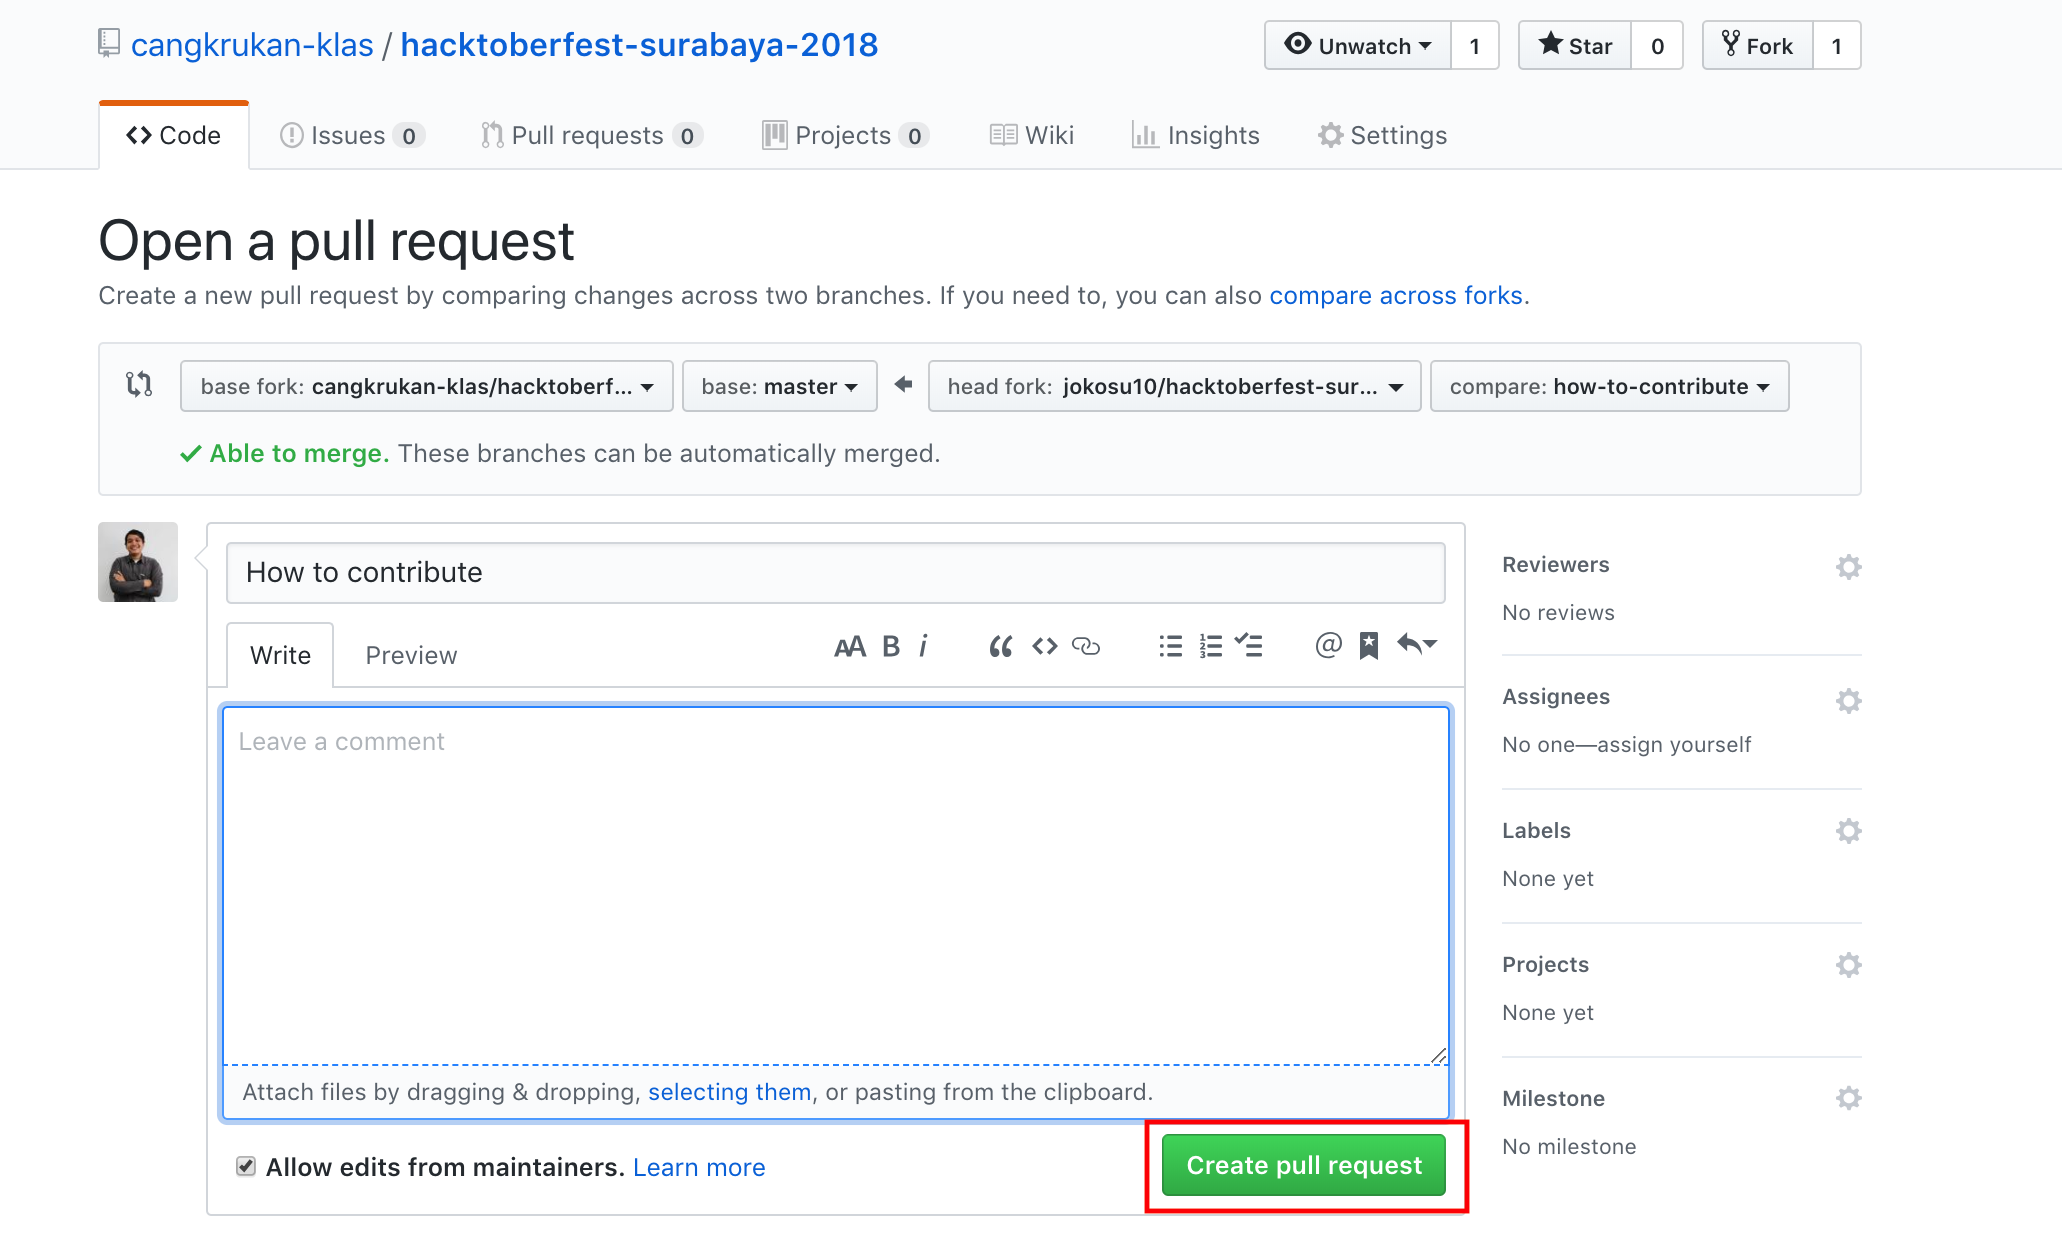The image size is (2062, 1242).
Task: Open the compare: how-to-contribute dropdown
Action: pyautogui.click(x=1609, y=387)
